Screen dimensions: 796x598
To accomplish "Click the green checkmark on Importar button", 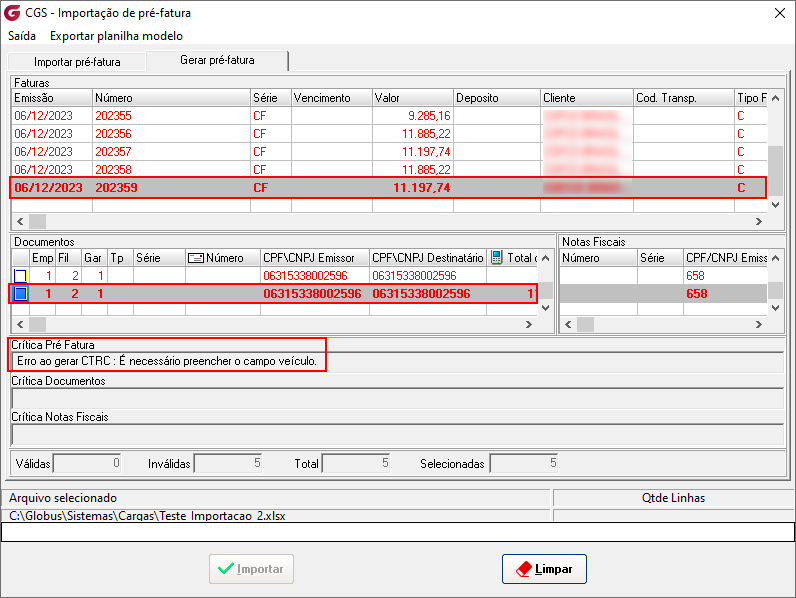I will [x=226, y=569].
